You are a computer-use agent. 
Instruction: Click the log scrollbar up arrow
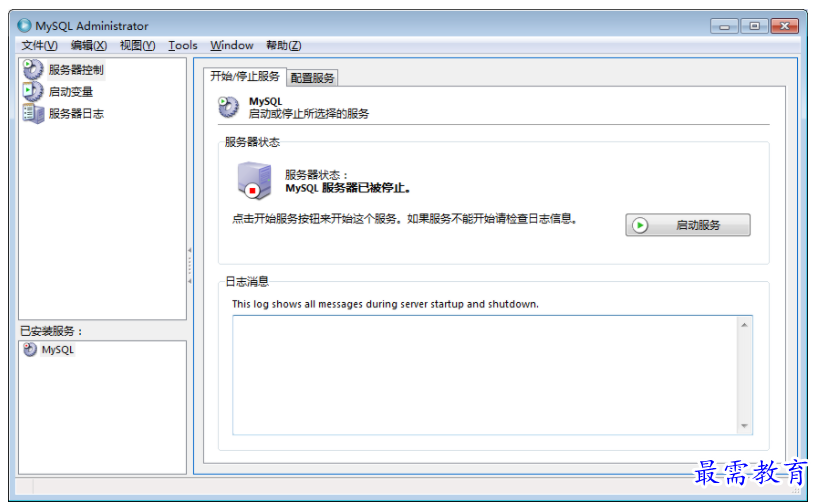[x=744, y=325]
